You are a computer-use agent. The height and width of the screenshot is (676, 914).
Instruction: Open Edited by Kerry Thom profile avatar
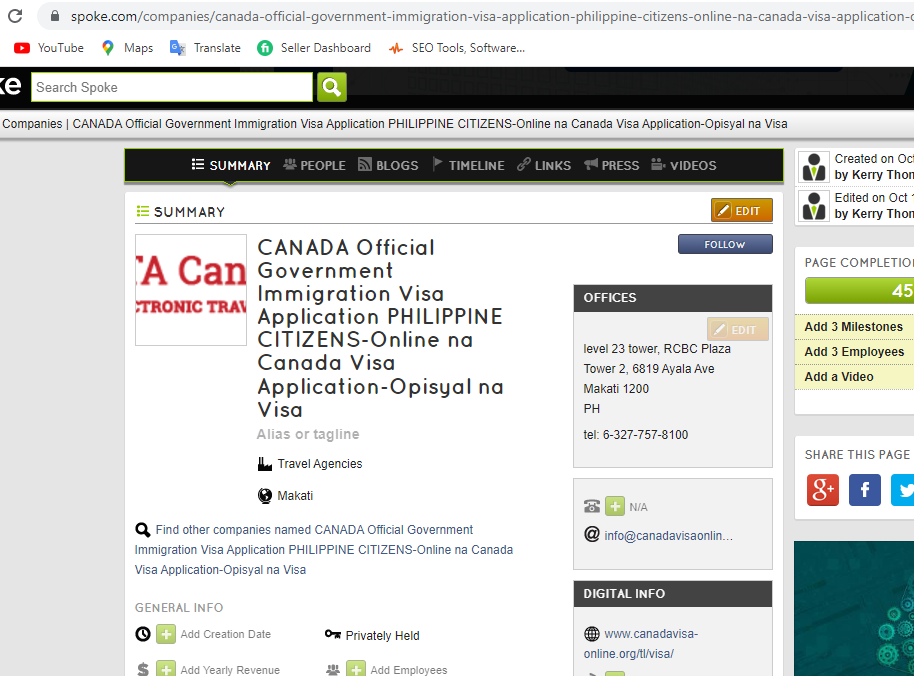coord(814,206)
